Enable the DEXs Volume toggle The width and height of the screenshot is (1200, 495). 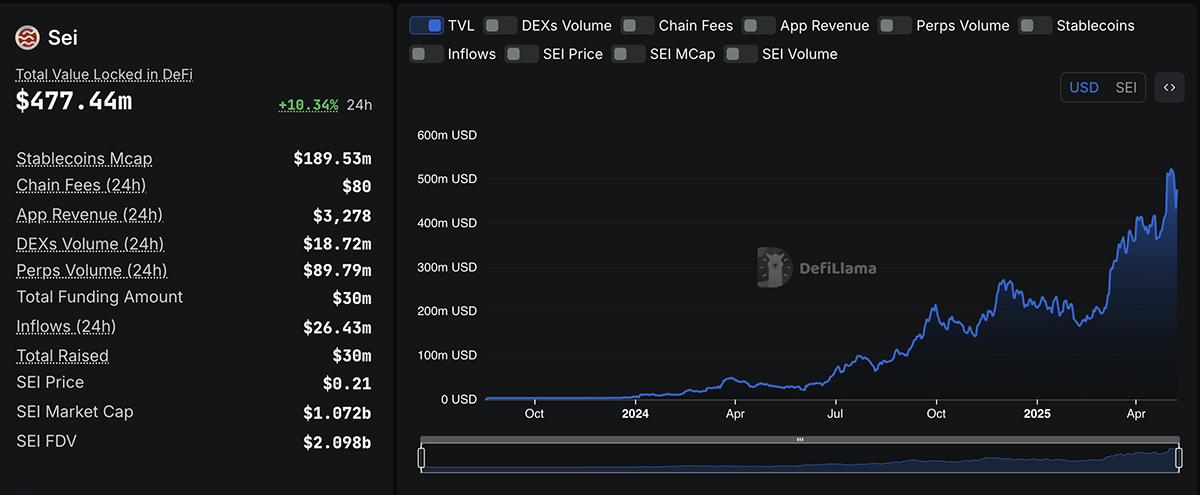(500, 25)
